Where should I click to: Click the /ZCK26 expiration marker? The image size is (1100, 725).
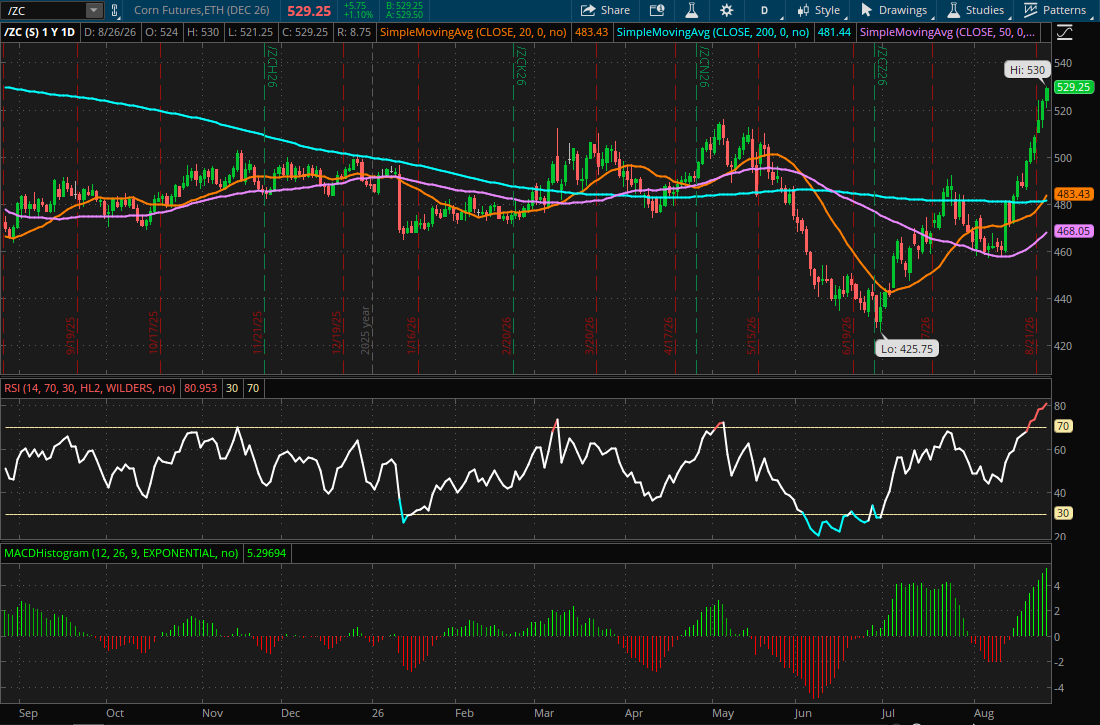pyautogui.click(x=521, y=67)
